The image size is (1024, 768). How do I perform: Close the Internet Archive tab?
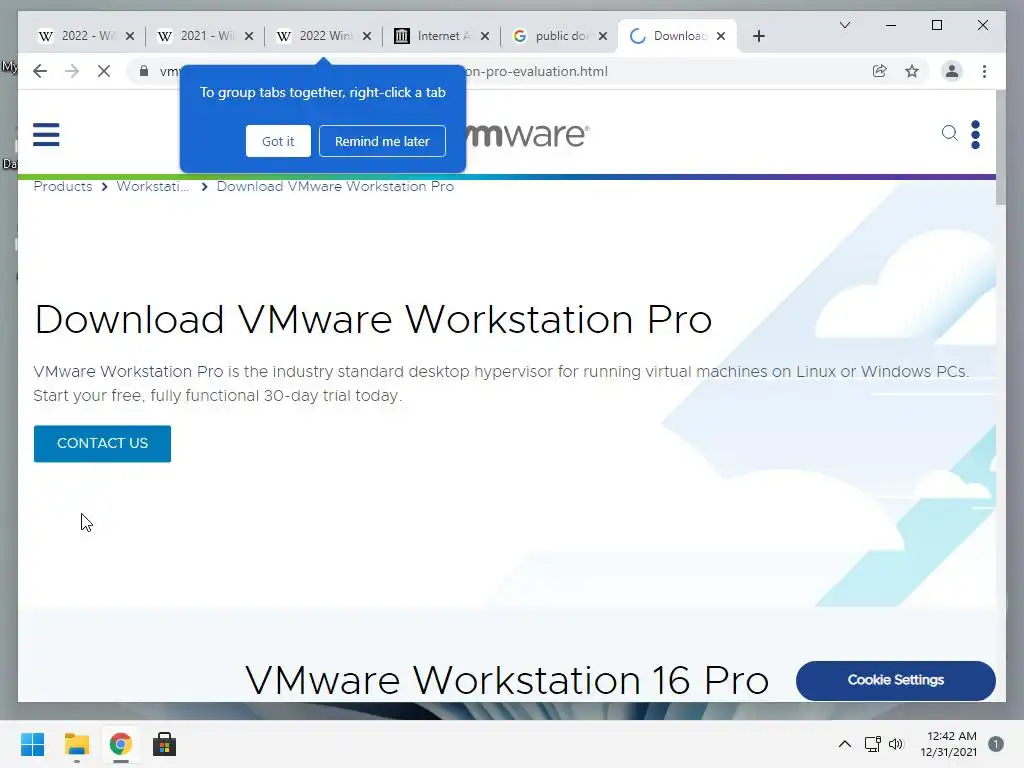pos(485,36)
